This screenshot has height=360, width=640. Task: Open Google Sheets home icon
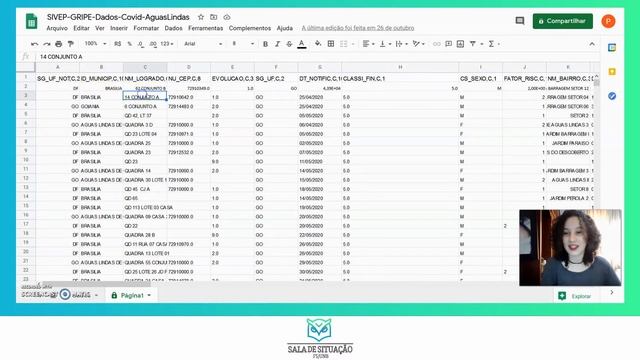(x=31, y=21)
